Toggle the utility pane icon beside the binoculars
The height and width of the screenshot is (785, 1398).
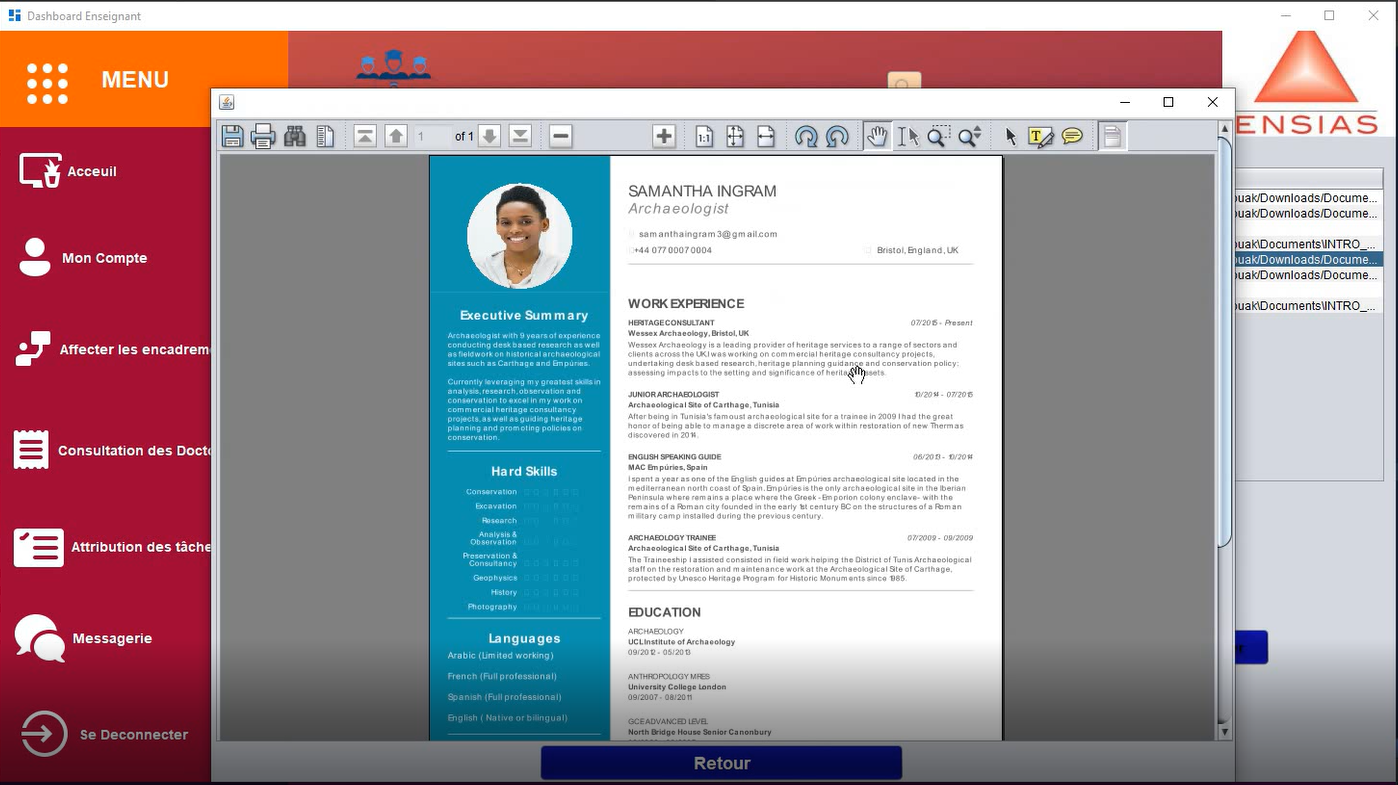tap(326, 137)
